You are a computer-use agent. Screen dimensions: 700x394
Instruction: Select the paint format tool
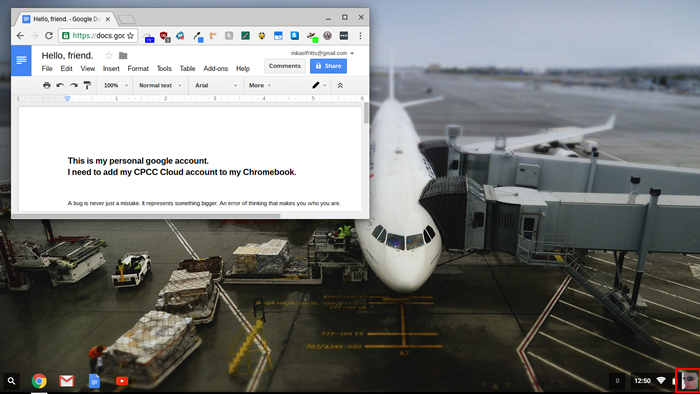tap(88, 85)
